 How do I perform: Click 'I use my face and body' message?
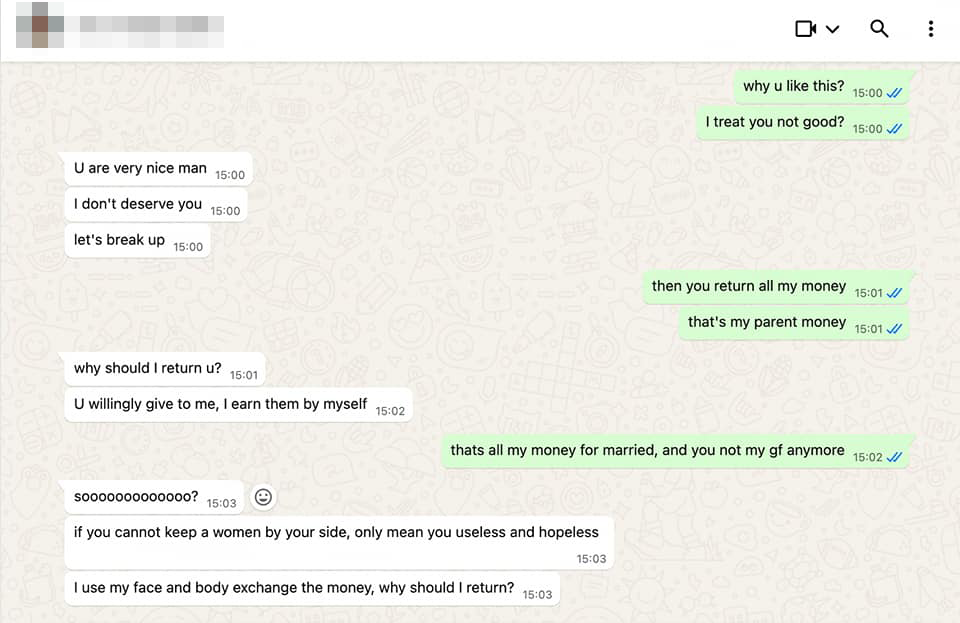tap(312, 589)
